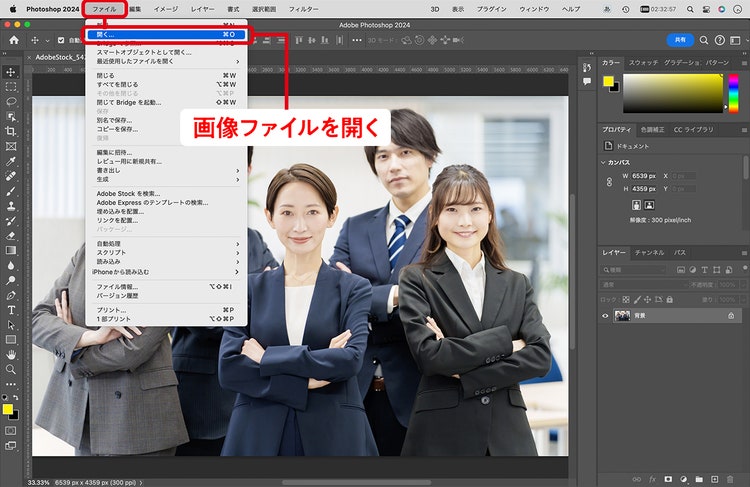The image size is (750, 487).
Task: Switch to the チャンネル tab
Action: click(x=649, y=253)
